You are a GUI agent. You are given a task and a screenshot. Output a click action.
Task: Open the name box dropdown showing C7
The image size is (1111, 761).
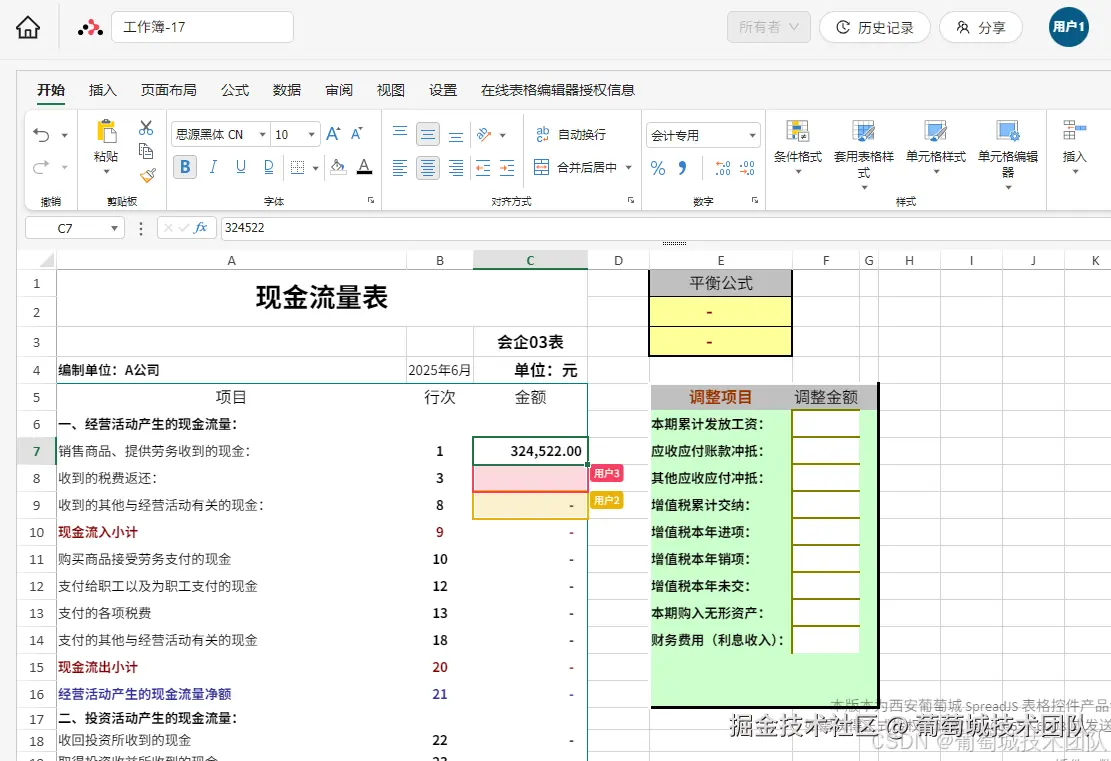(114, 227)
